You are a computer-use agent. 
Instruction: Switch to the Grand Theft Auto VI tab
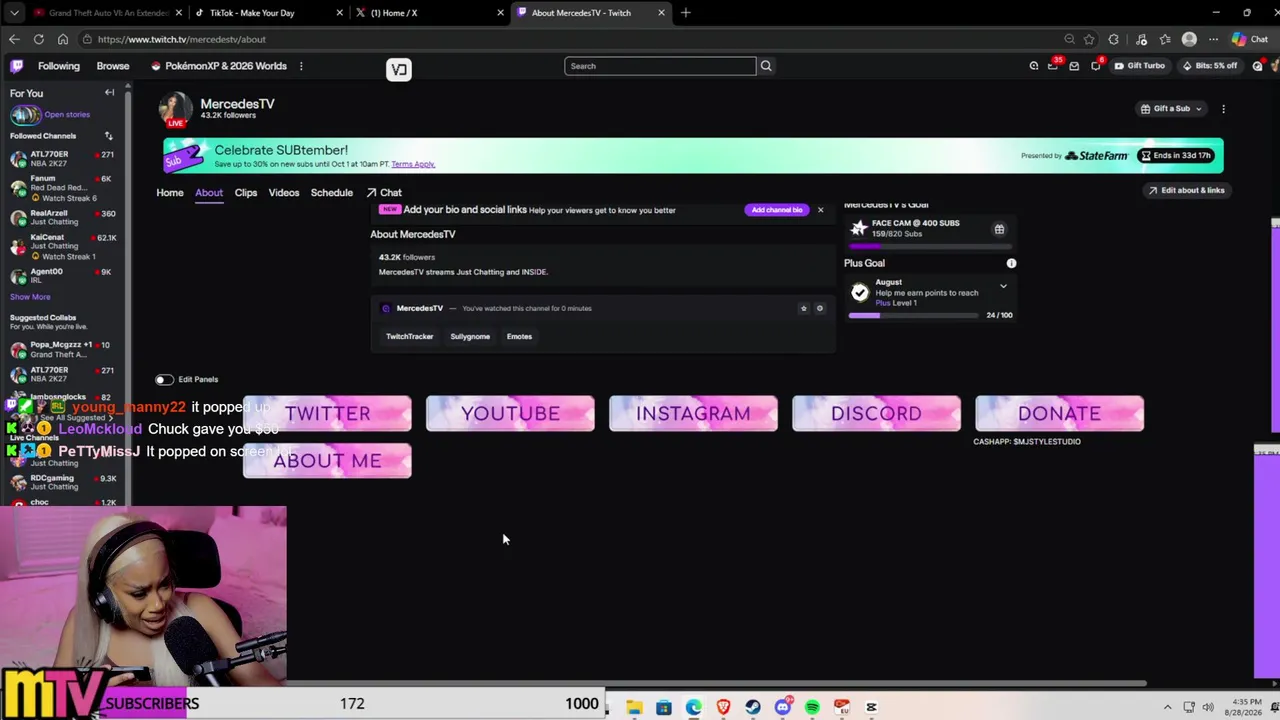(108, 13)
